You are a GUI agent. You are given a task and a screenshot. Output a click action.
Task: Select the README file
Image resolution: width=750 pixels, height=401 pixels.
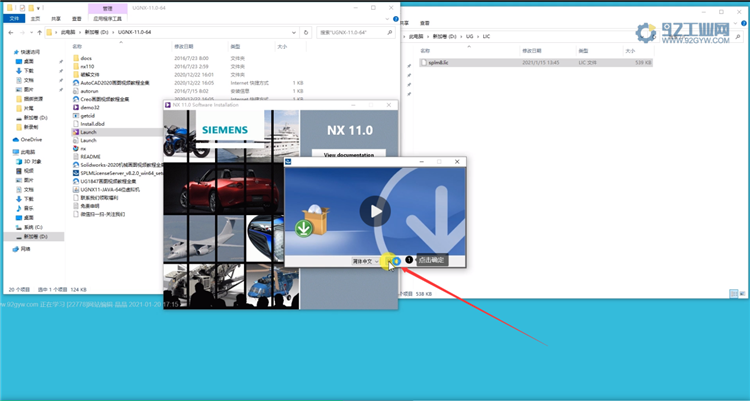tap(90, 156)
